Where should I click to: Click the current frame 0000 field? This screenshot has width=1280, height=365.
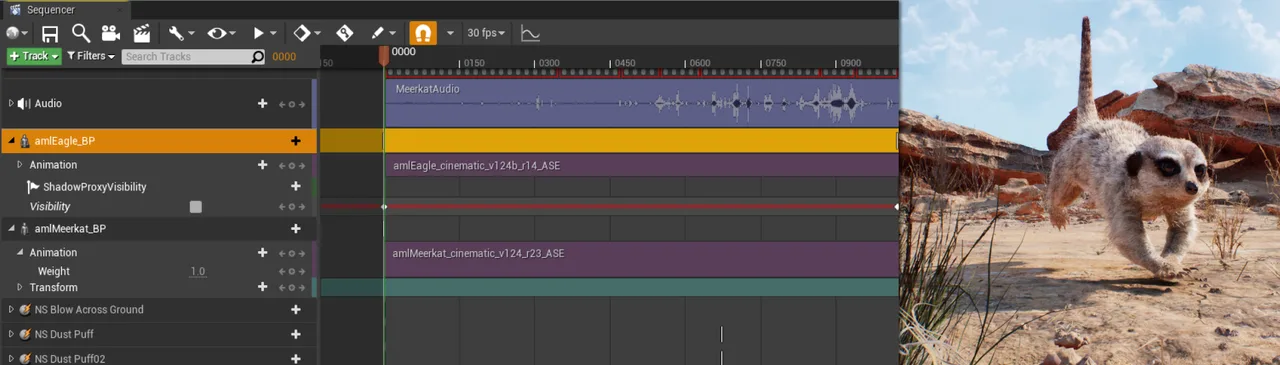point(284,57)
